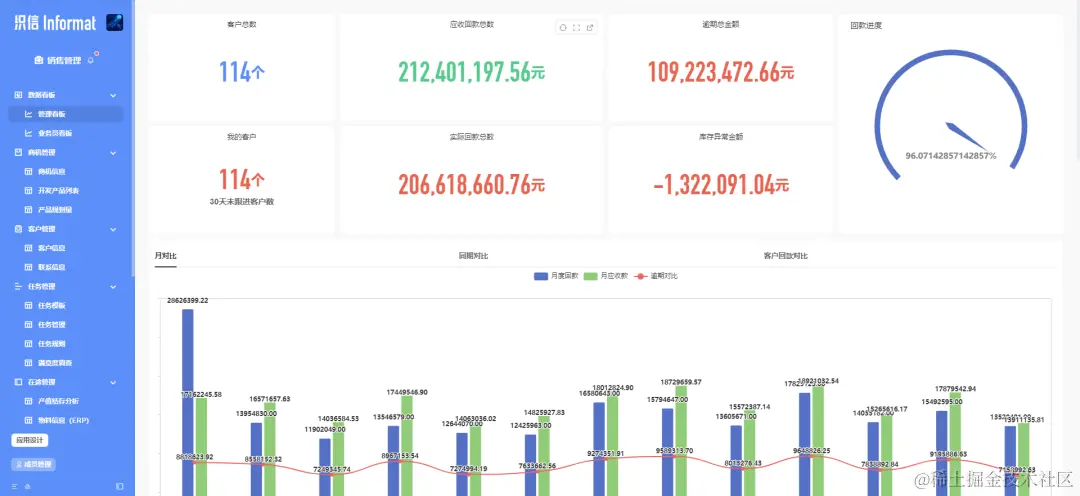The height and width of the screenshot is (496, 1080).
Task: Click the 在途管理 group icon
Action: click(19, 382)
